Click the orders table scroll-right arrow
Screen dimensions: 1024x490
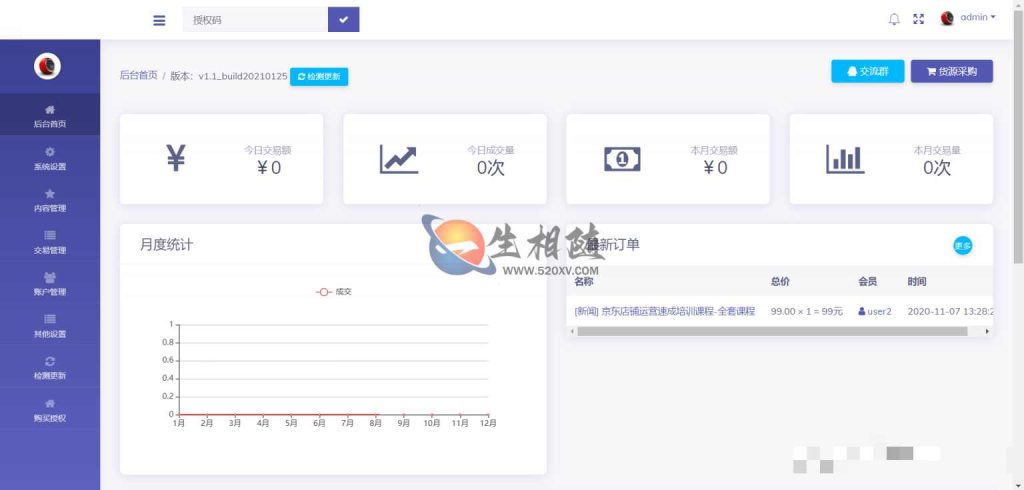point(987,331)
